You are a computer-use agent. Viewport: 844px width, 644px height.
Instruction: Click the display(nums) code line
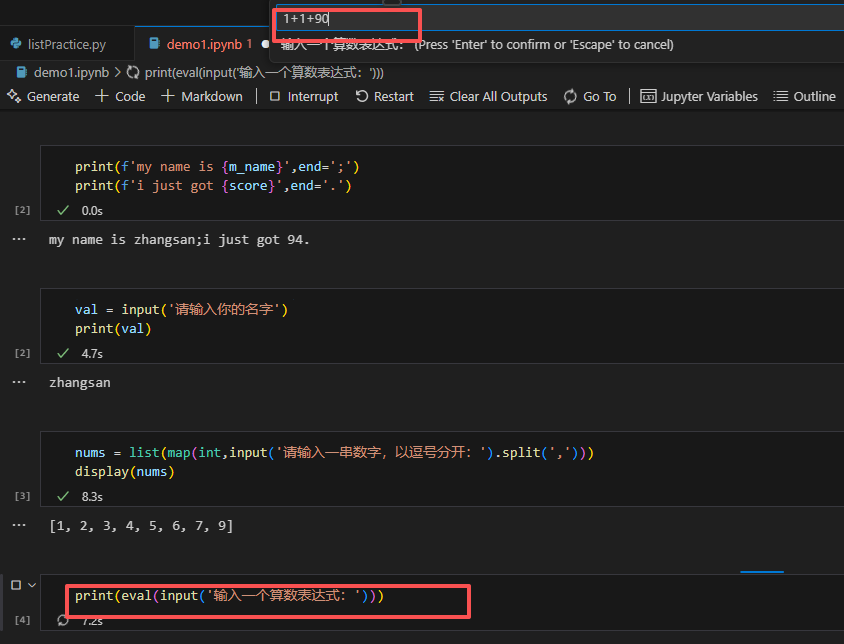coord(125,472)
